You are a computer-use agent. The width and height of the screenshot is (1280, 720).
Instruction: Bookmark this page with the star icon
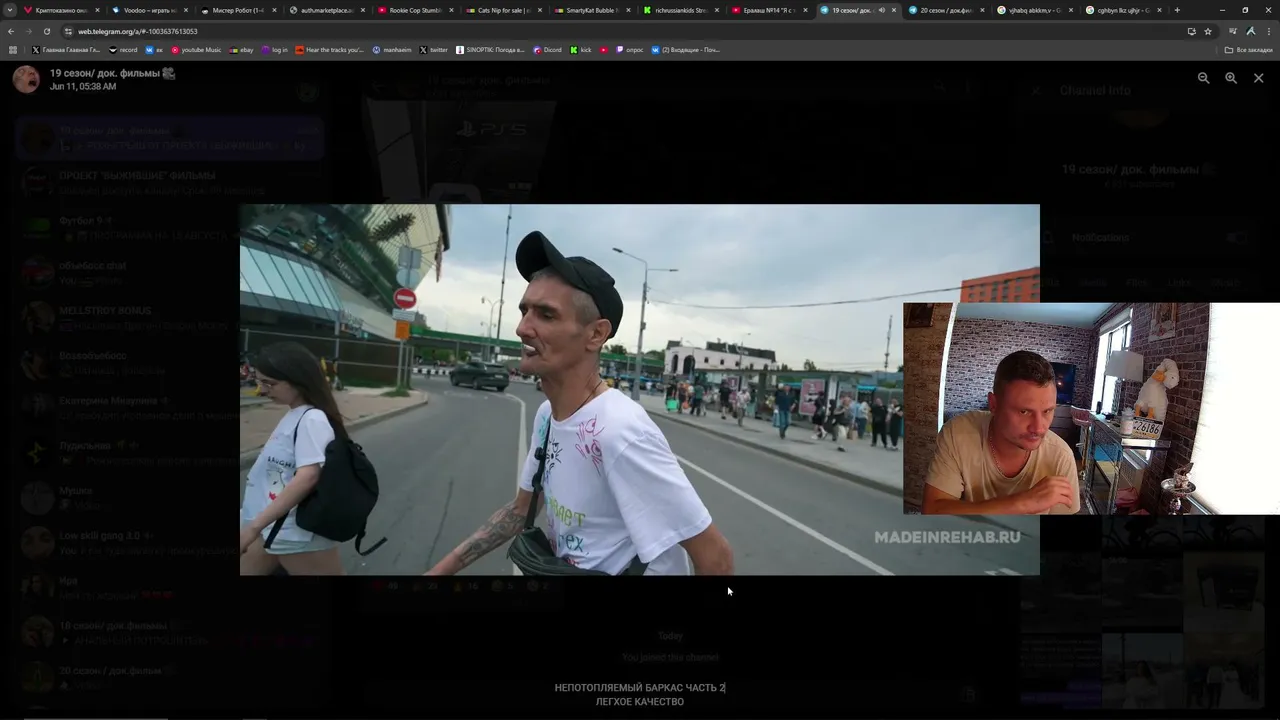pos(1208,31)
